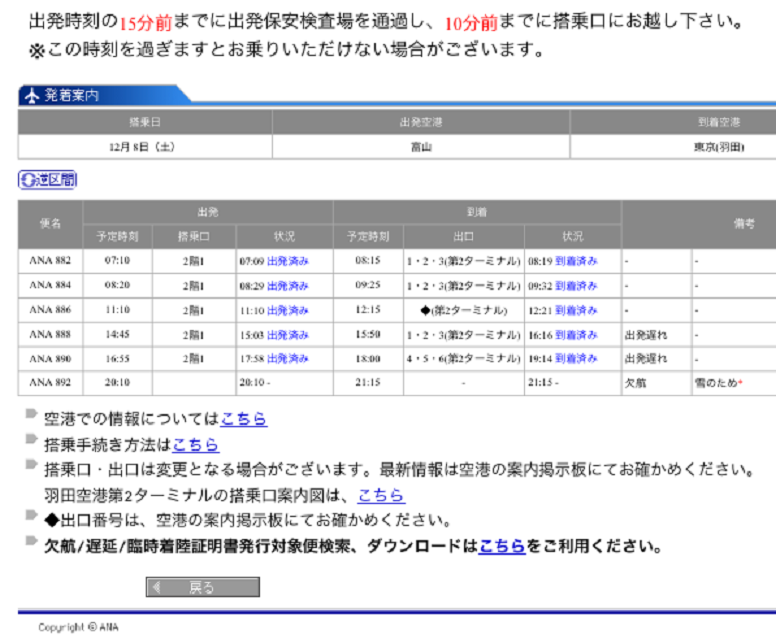Click the red 10分前 text
This screenshot has height=639, width=776.
[471, 23]
